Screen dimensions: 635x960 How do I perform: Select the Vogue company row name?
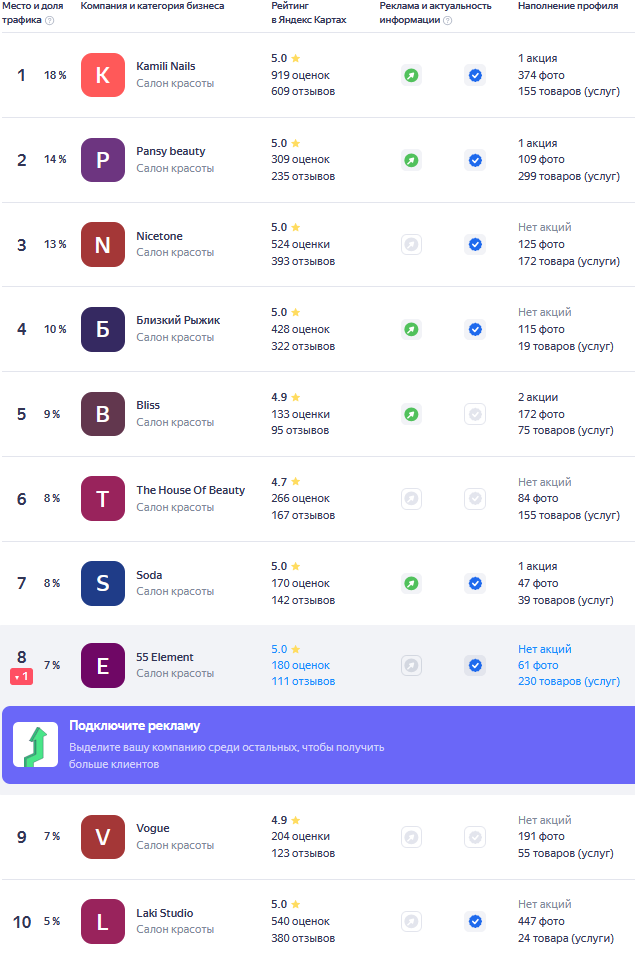pos(152,828)
